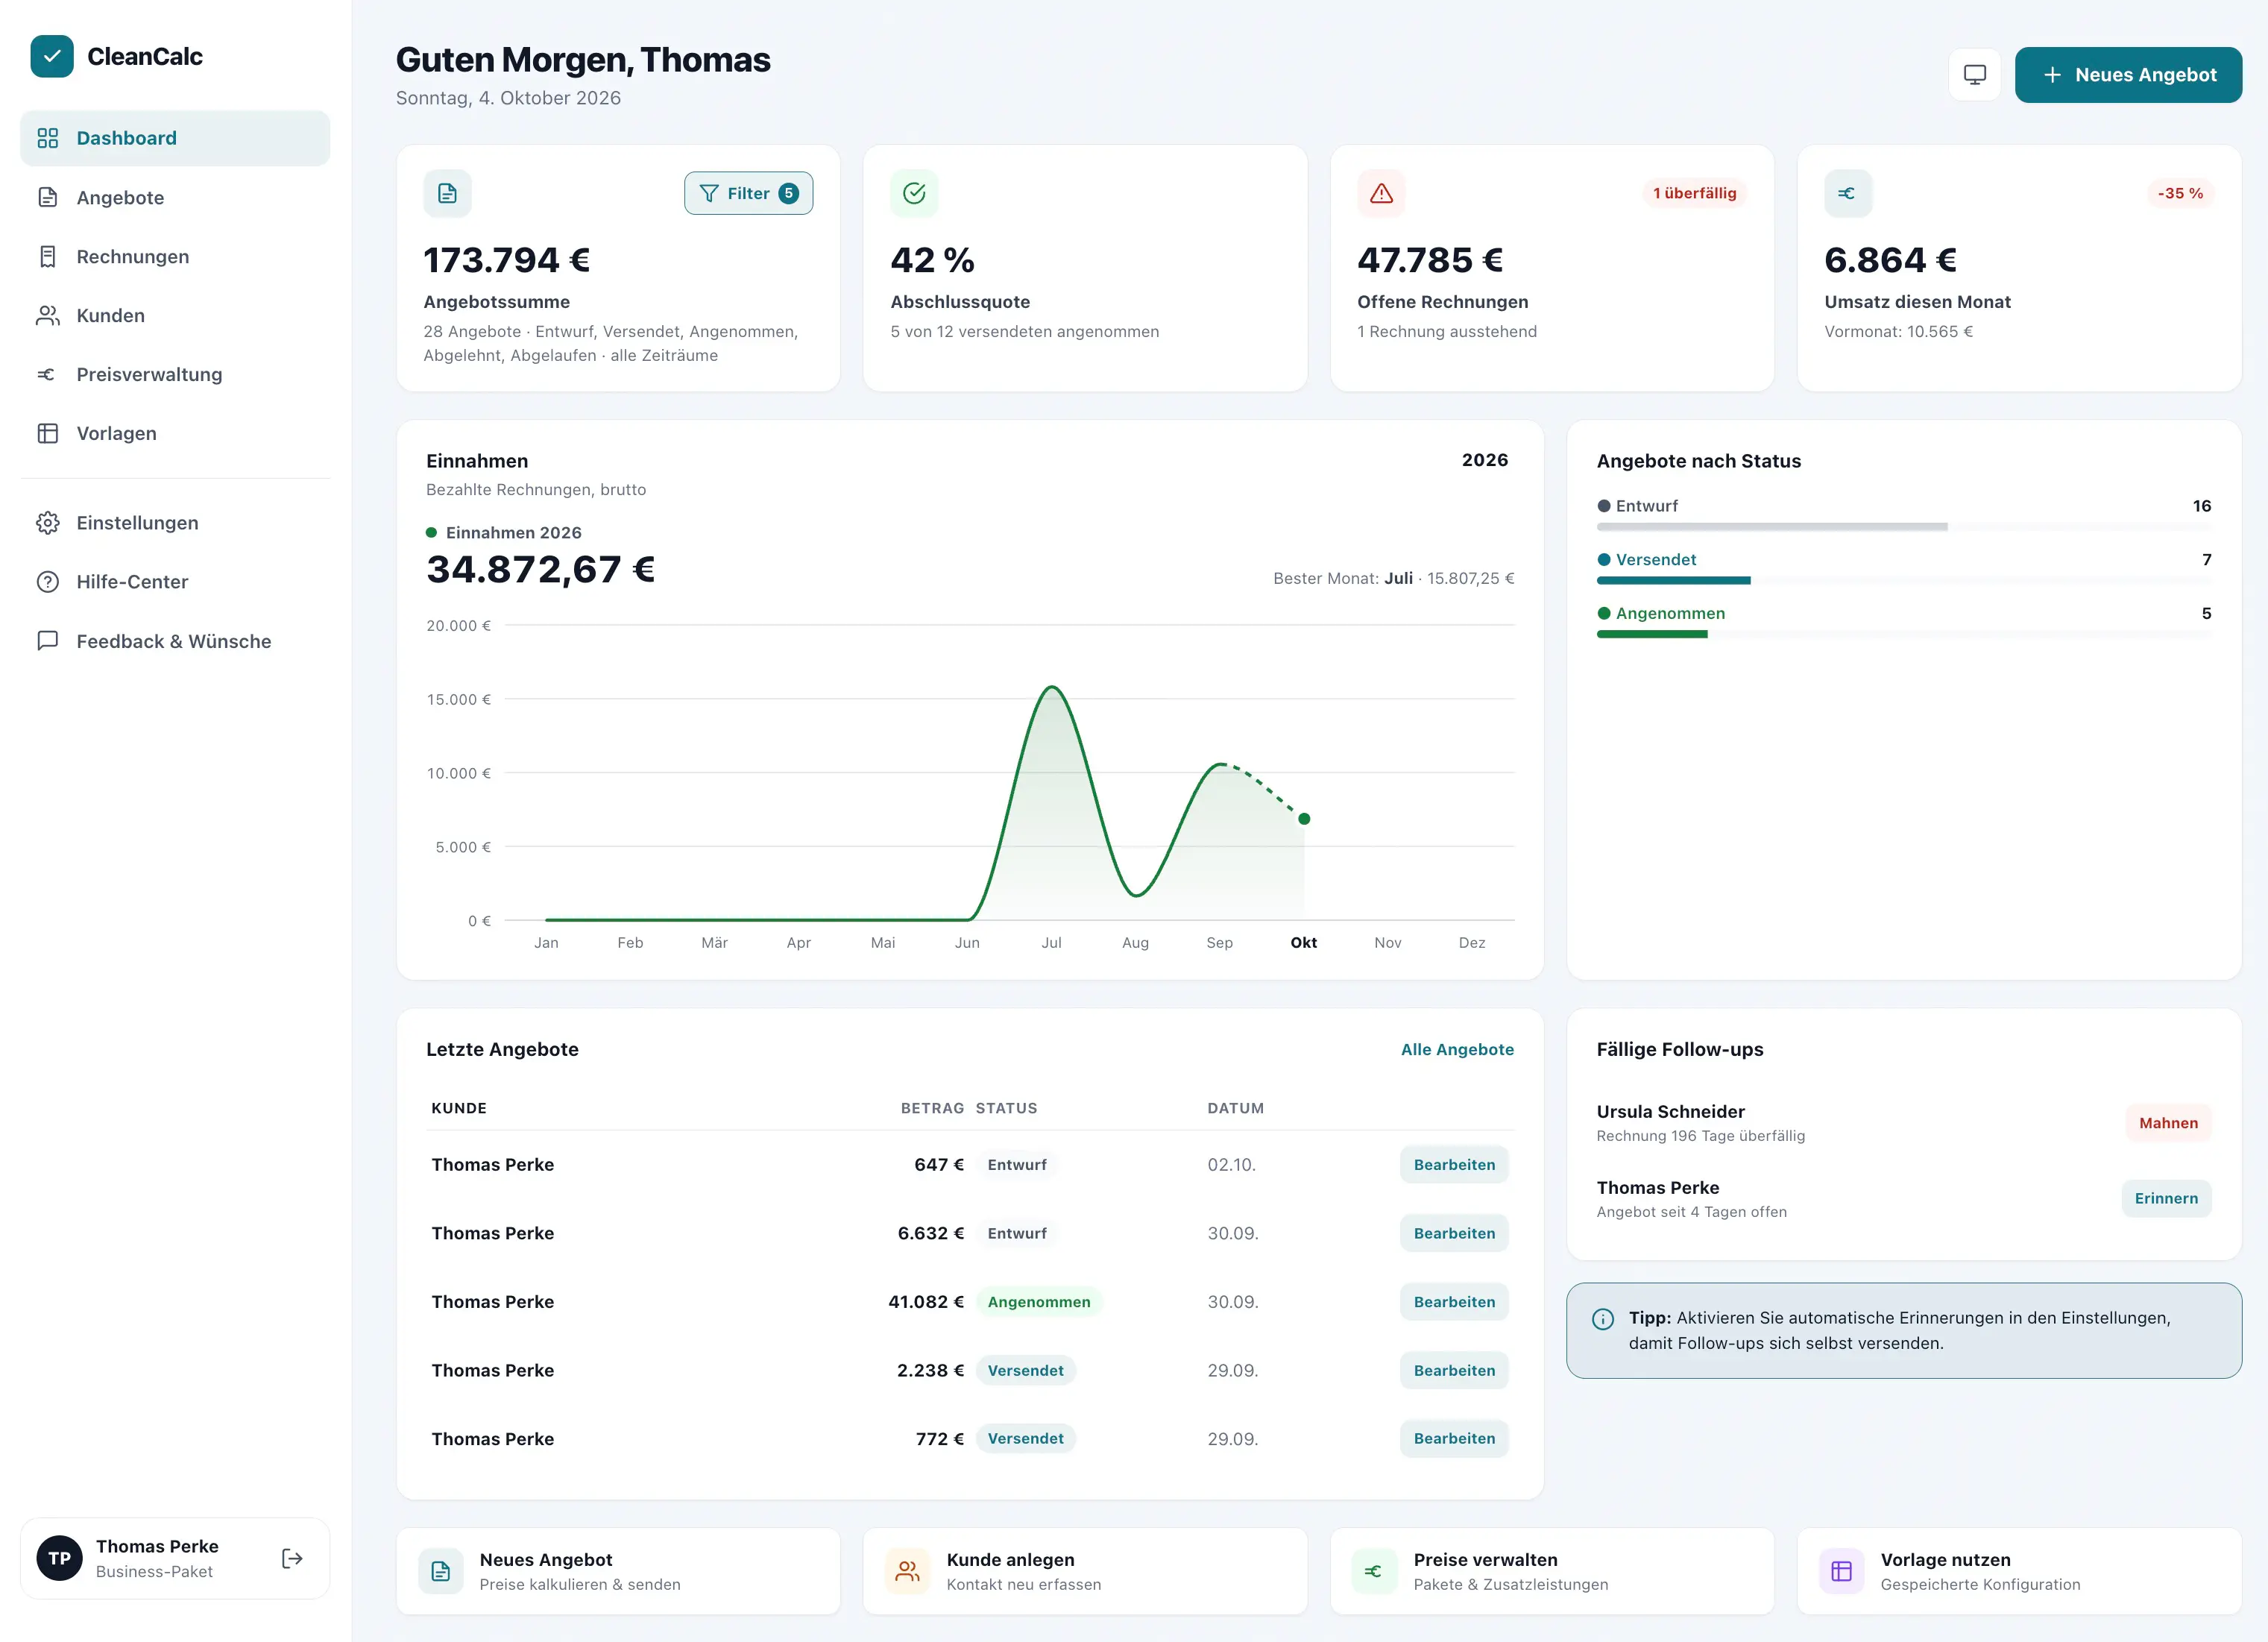Click the price icon on Umsatz card
The image size is (2268, 1642).
[1848, 193]
